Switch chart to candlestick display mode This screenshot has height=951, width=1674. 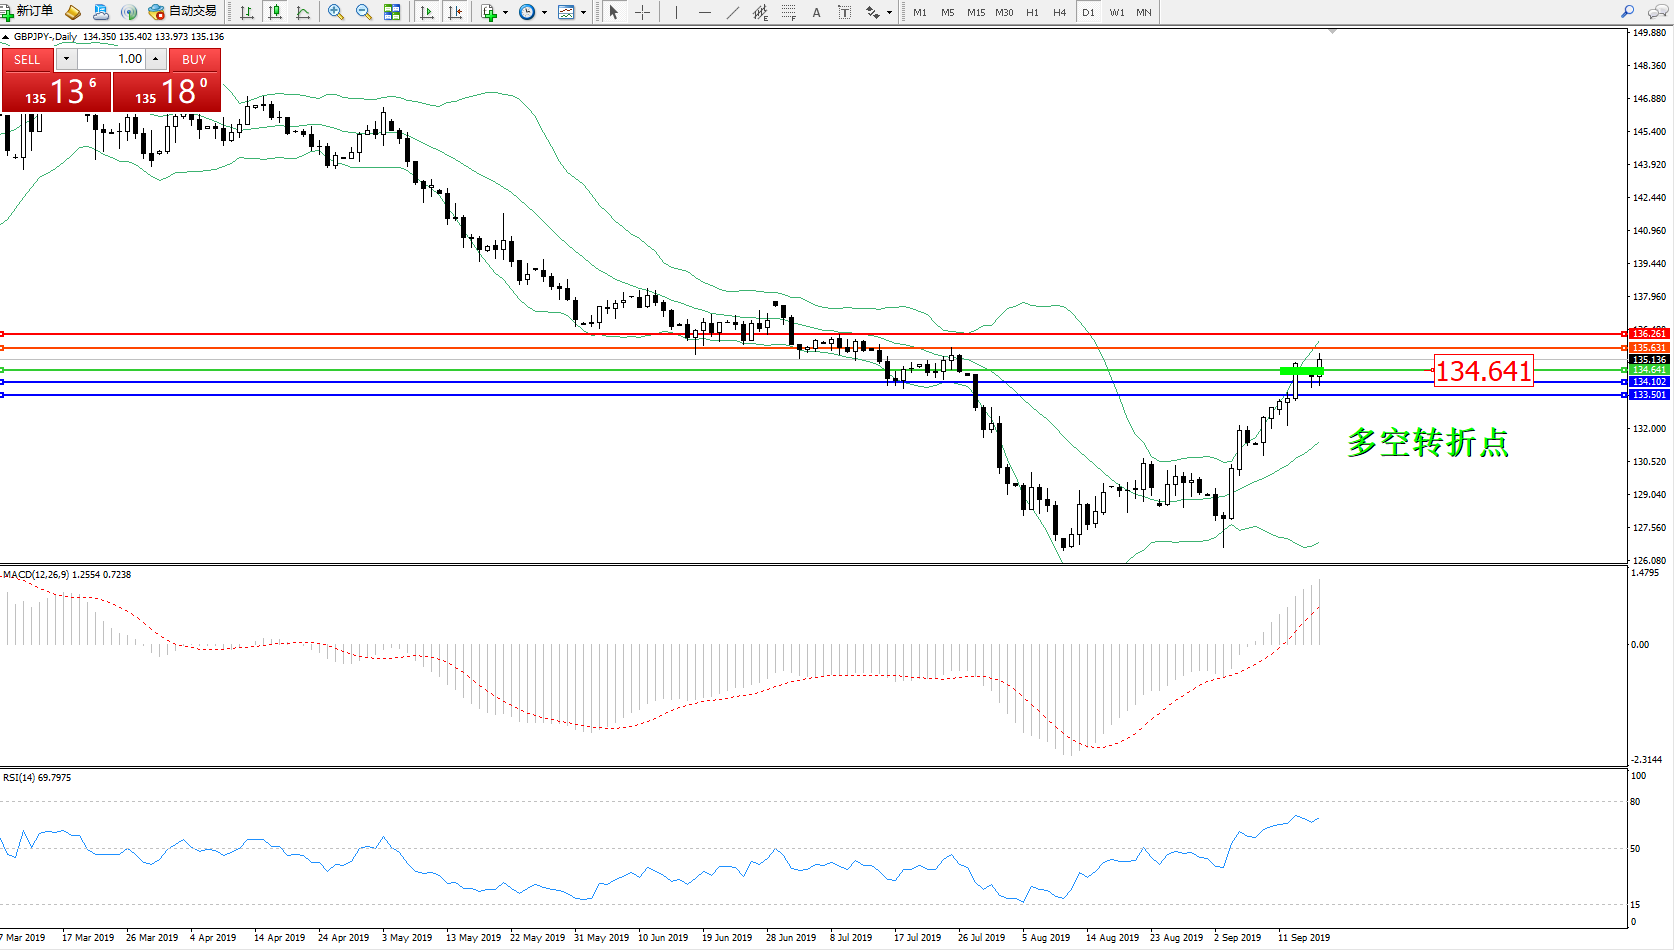[275, 12]
